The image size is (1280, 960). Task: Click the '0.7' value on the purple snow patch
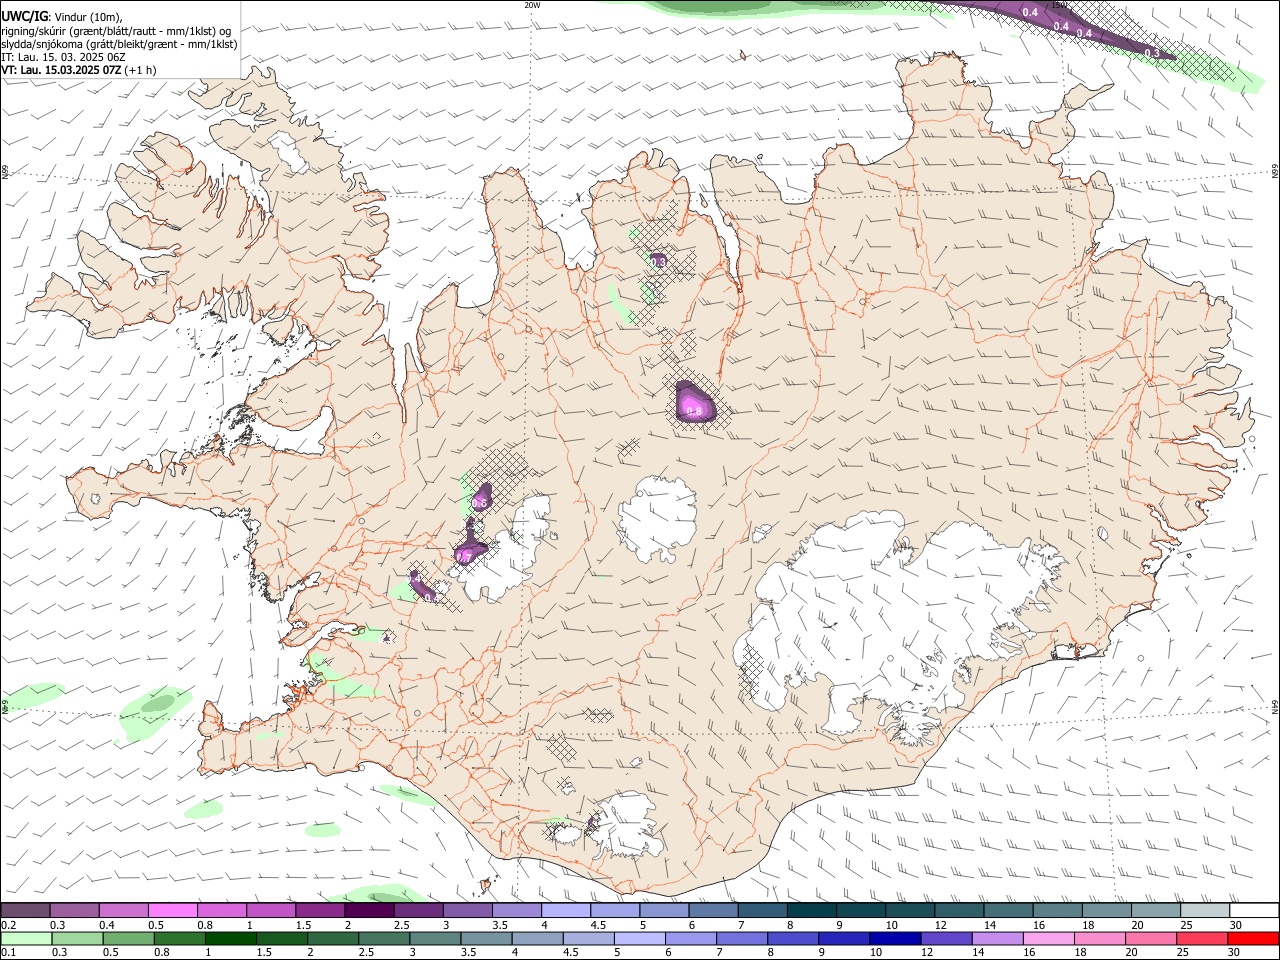[x=463, y=556]
